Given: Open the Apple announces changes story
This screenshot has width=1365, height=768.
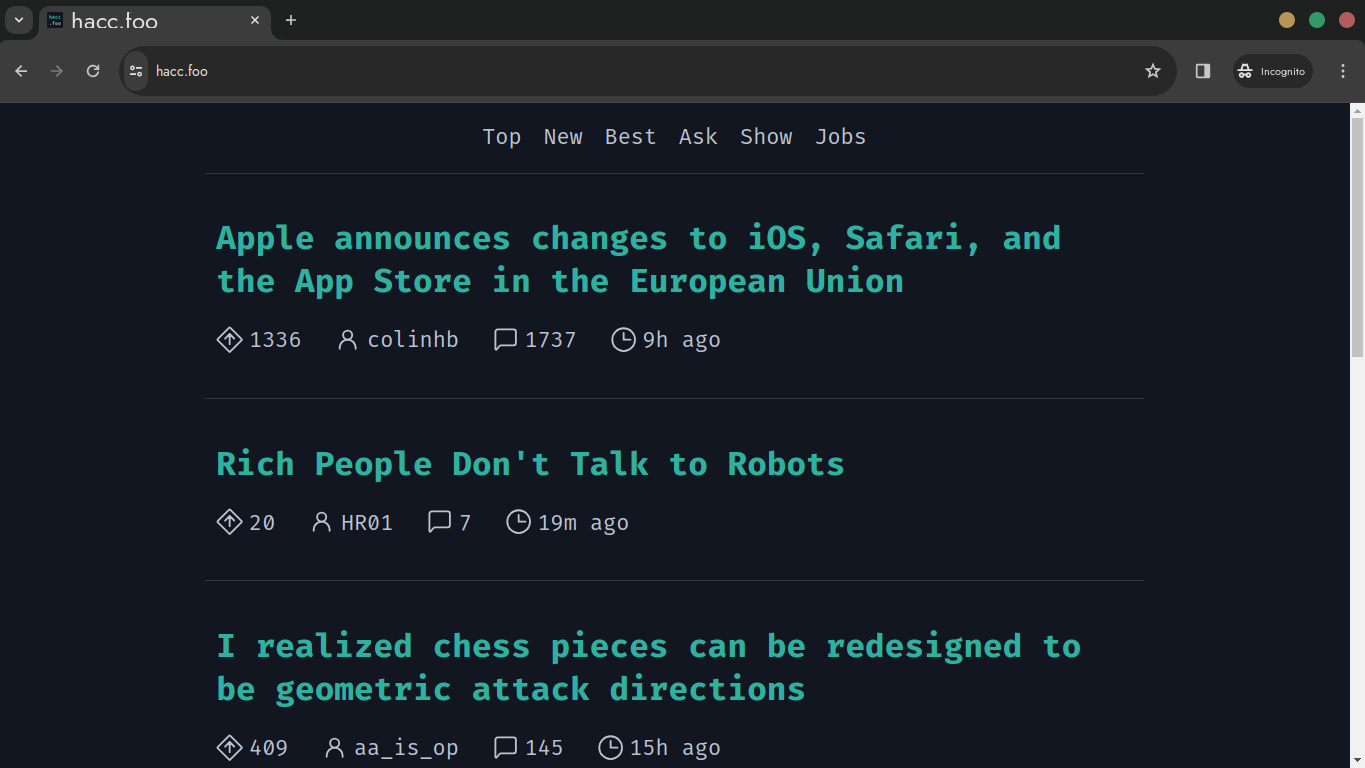Looking at the screenshot, I should click(638, 260).
